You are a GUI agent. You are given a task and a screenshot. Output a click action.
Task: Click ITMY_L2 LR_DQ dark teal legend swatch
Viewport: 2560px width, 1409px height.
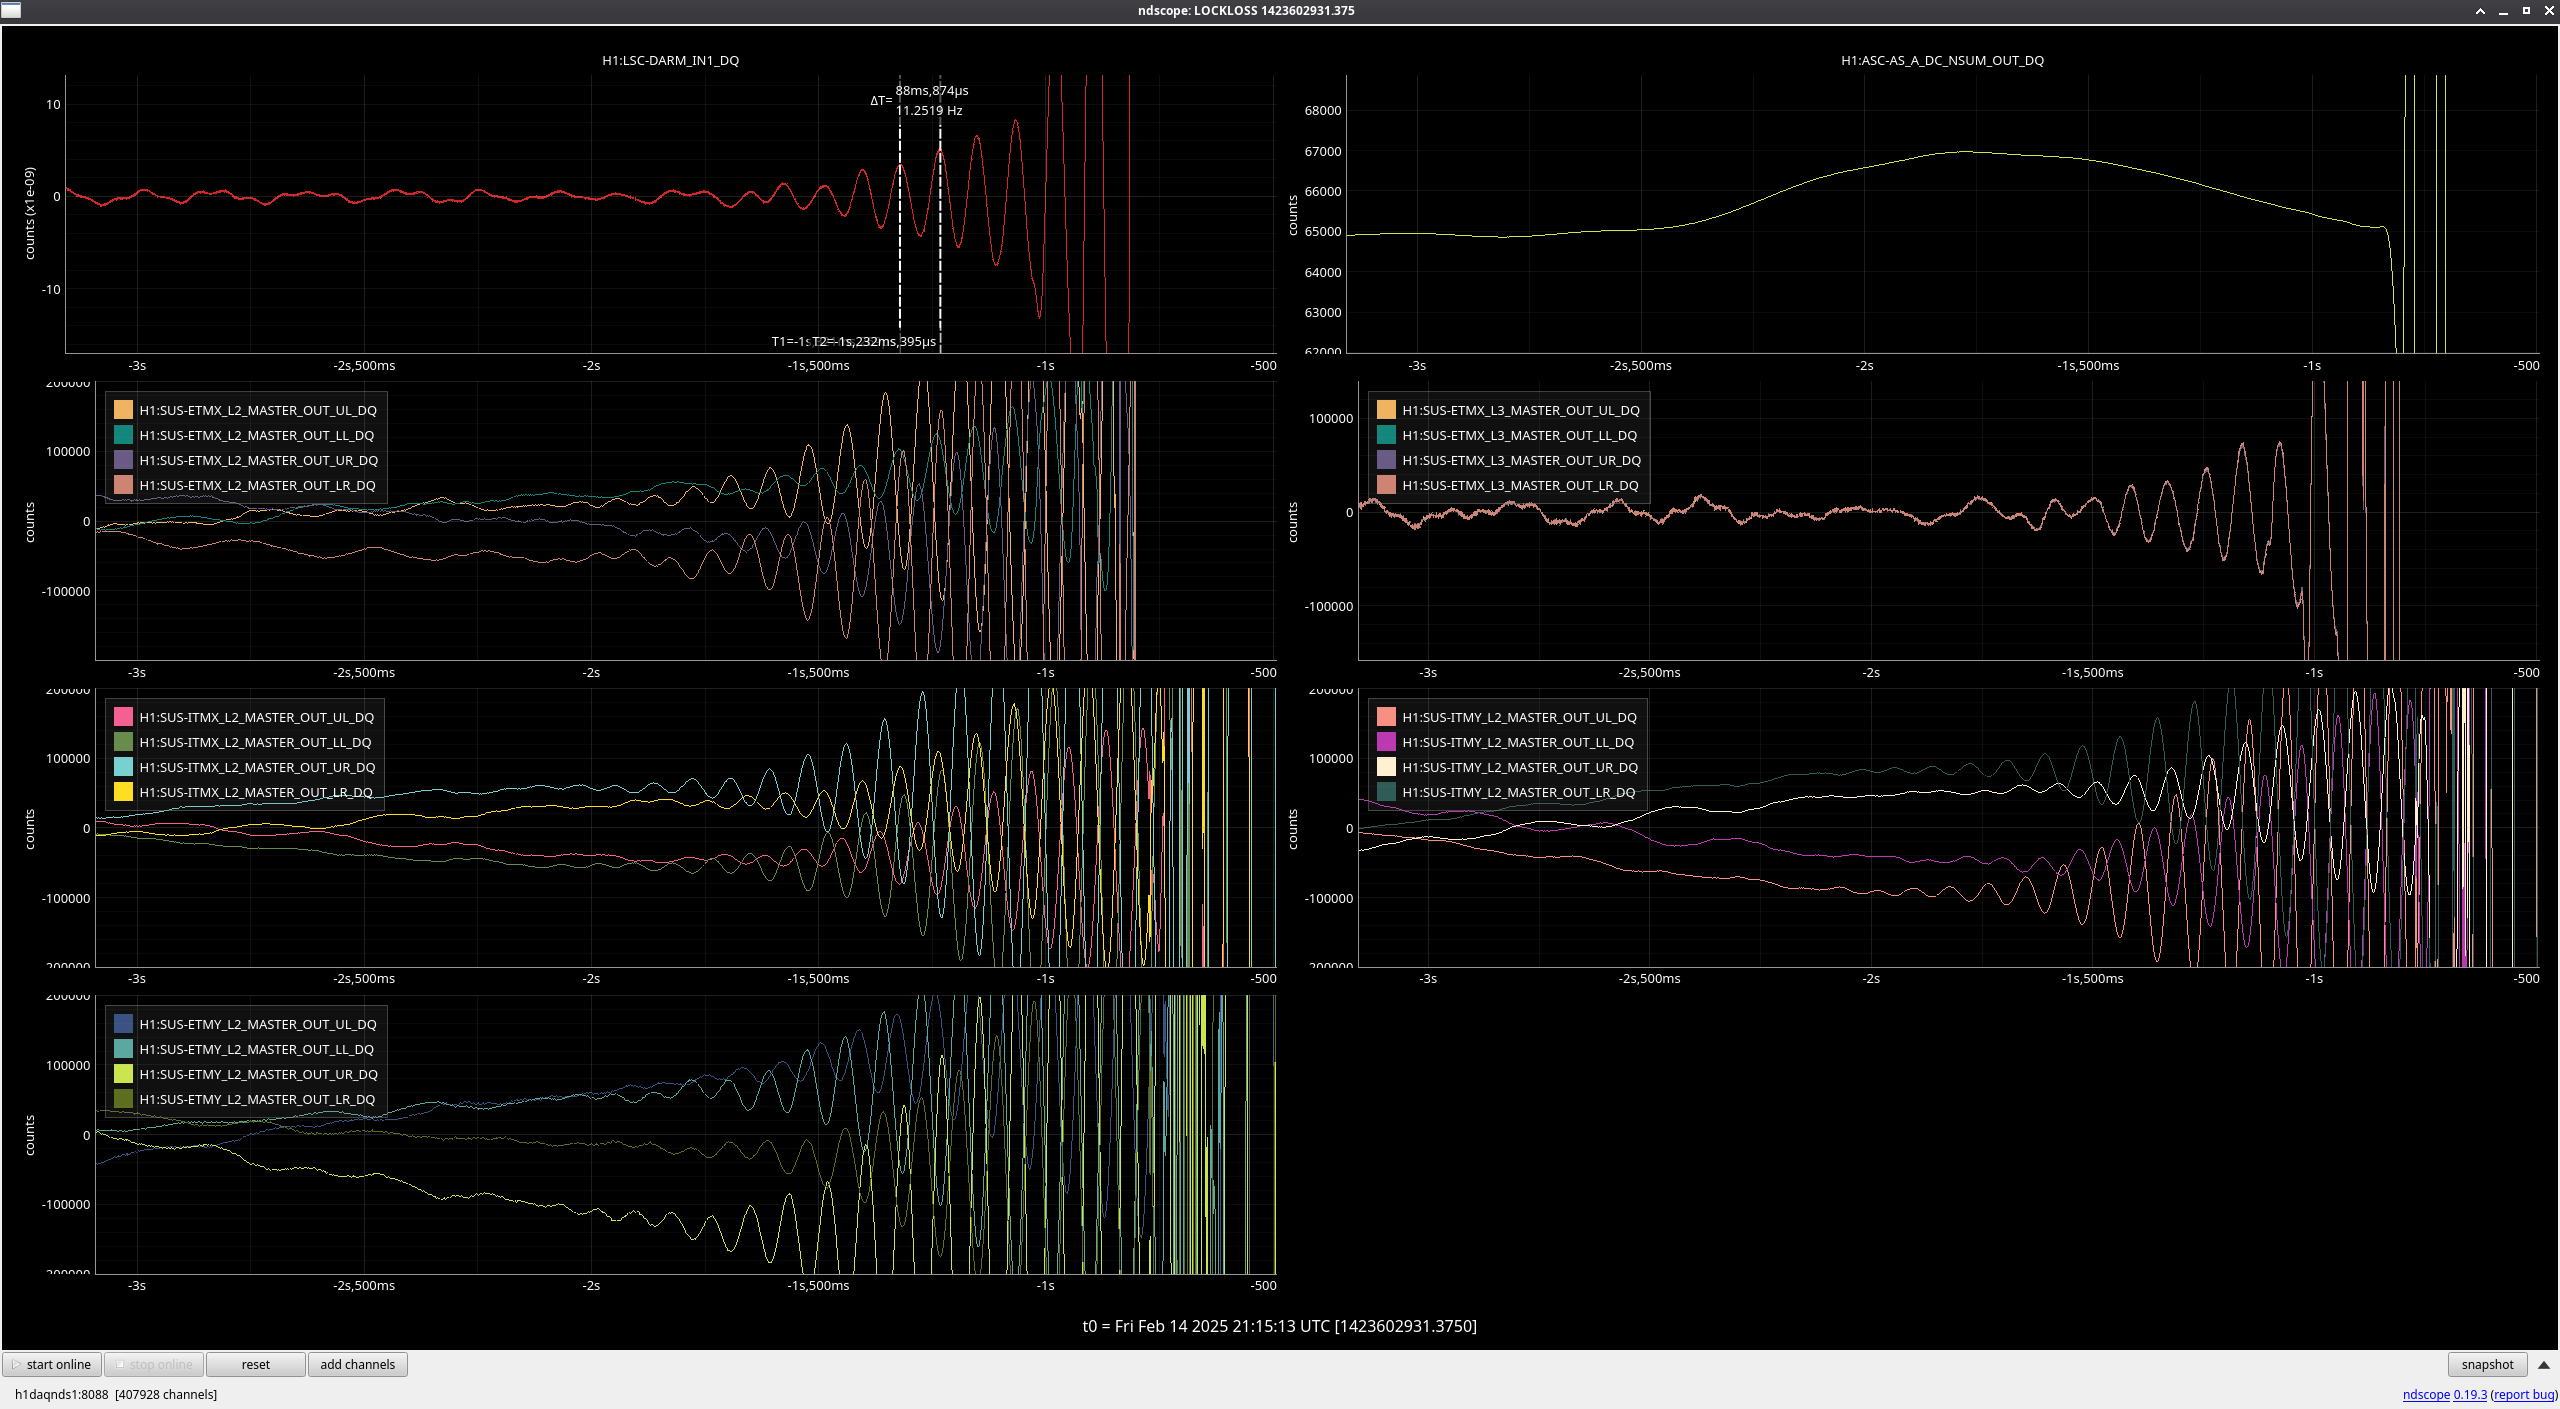tap(1386, 792)
